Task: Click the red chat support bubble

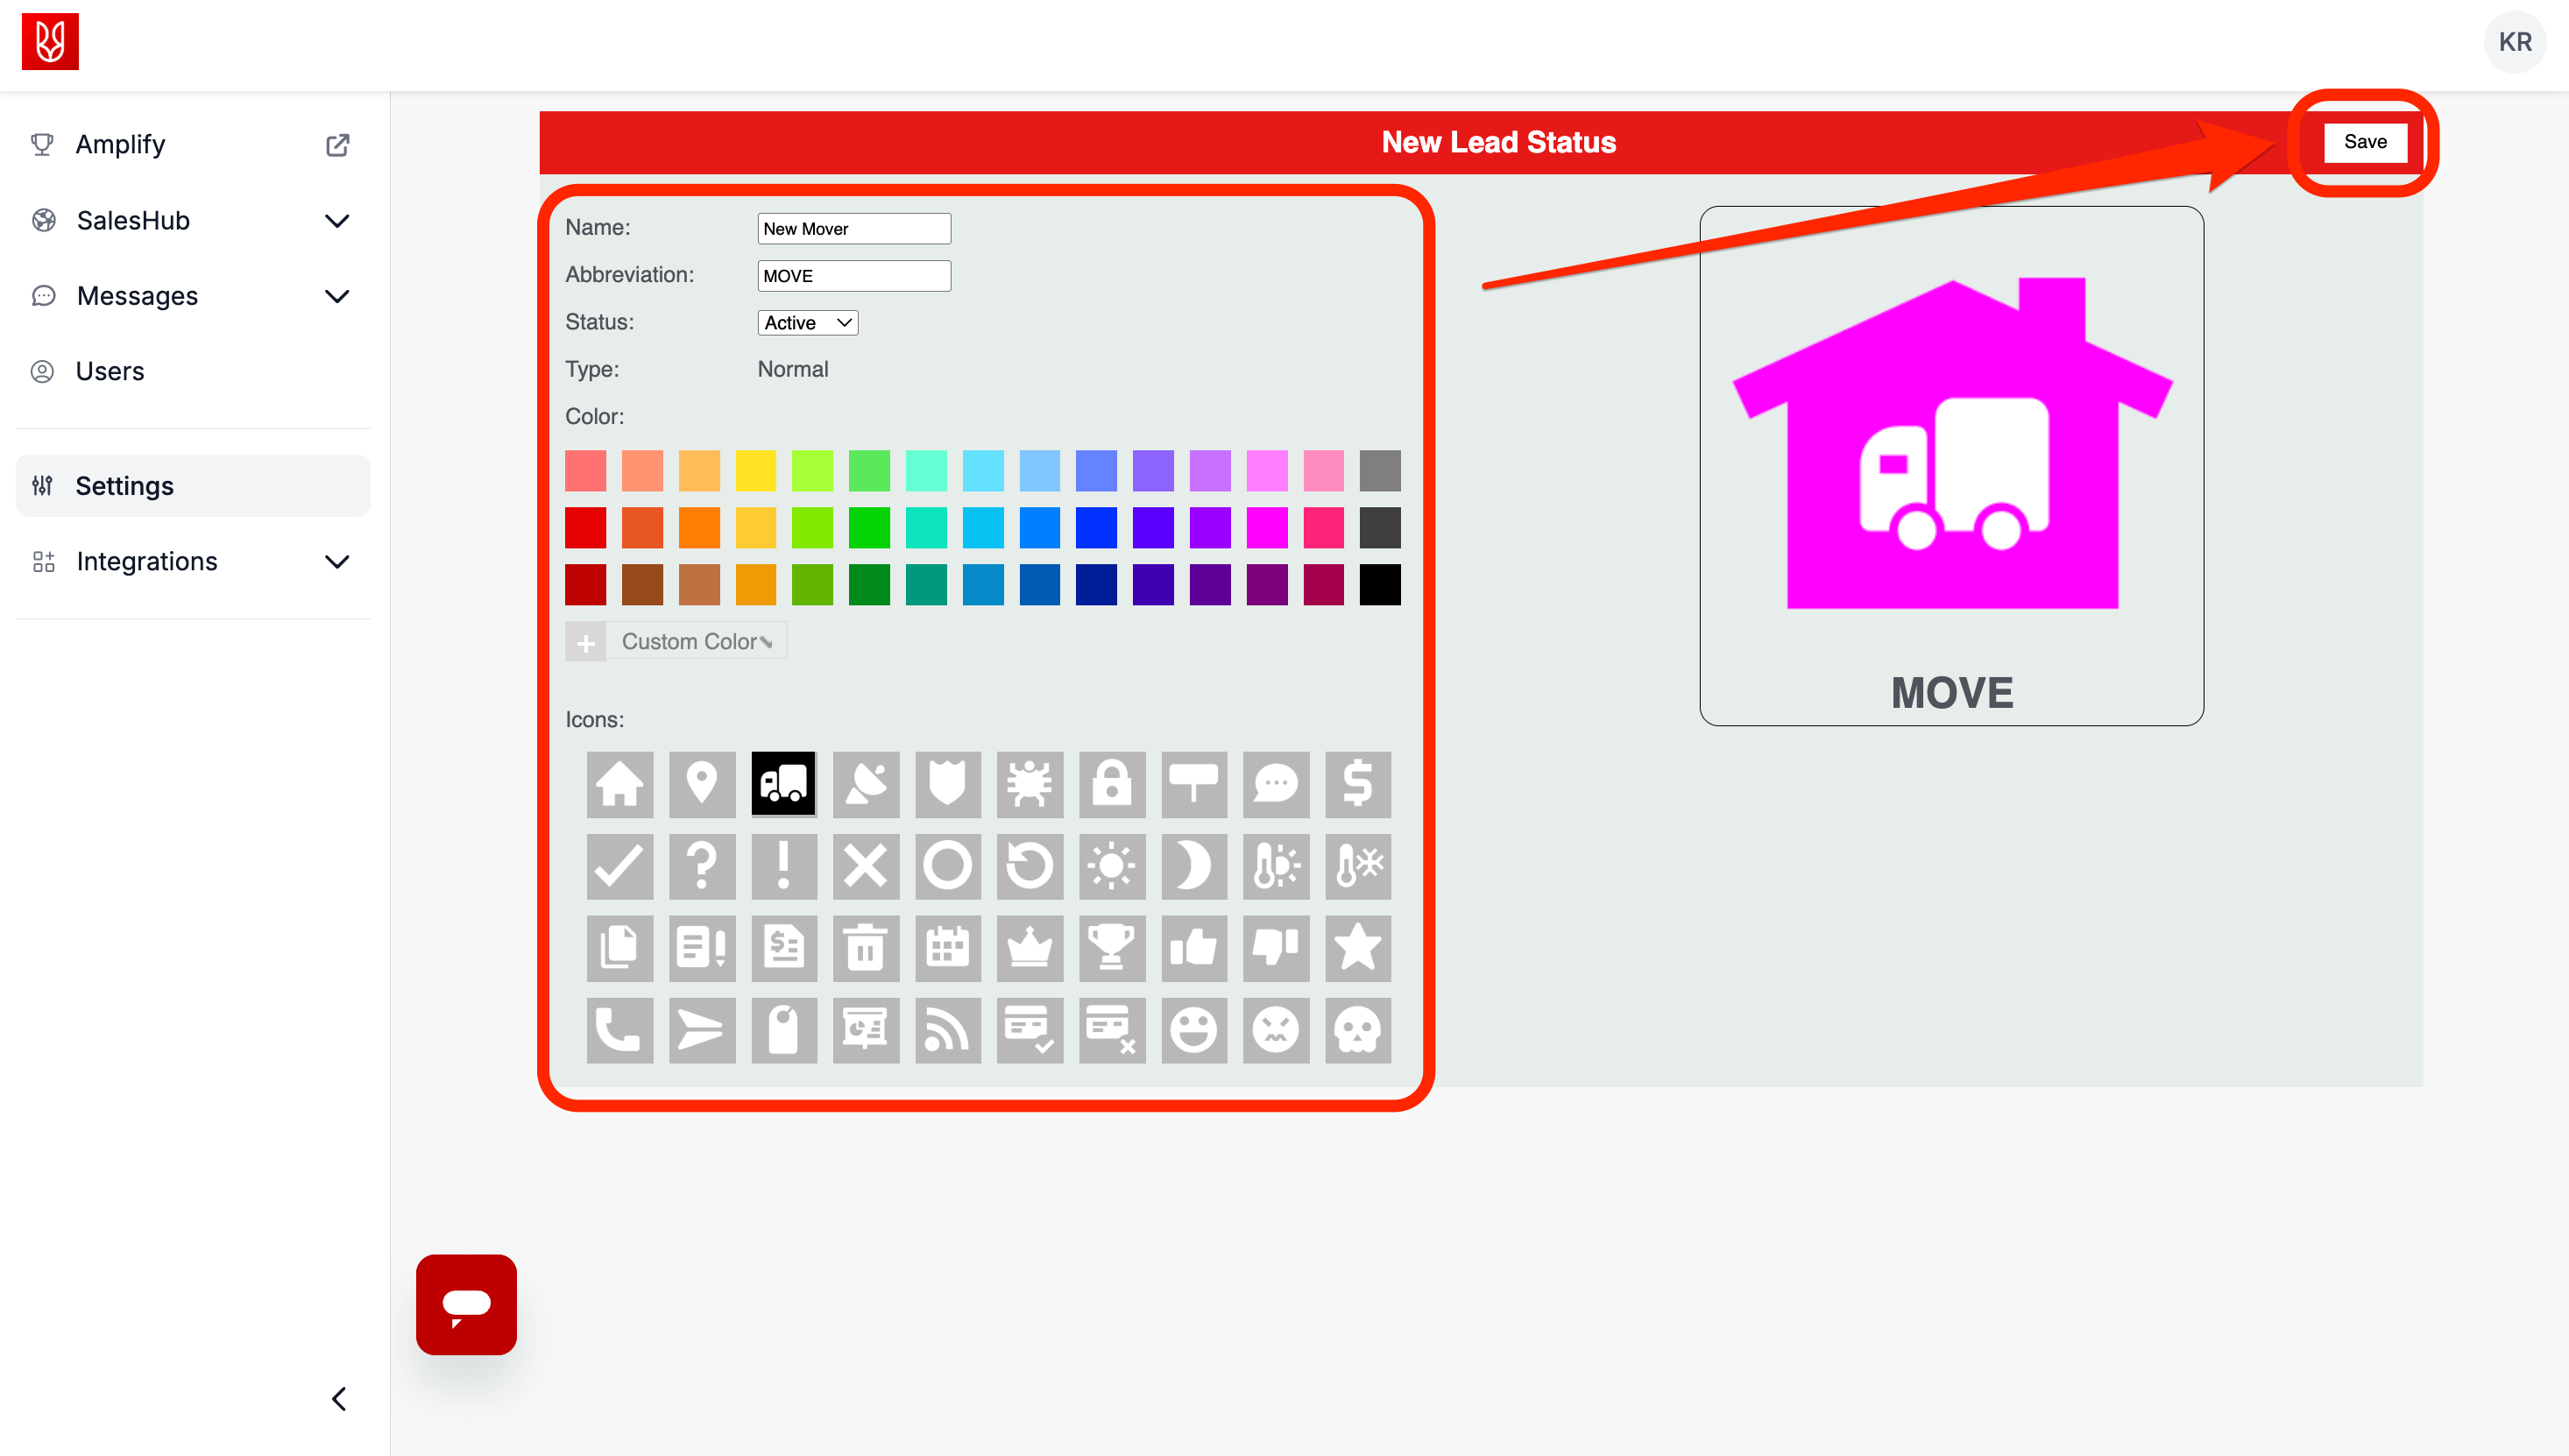Action: point(466,1304)
